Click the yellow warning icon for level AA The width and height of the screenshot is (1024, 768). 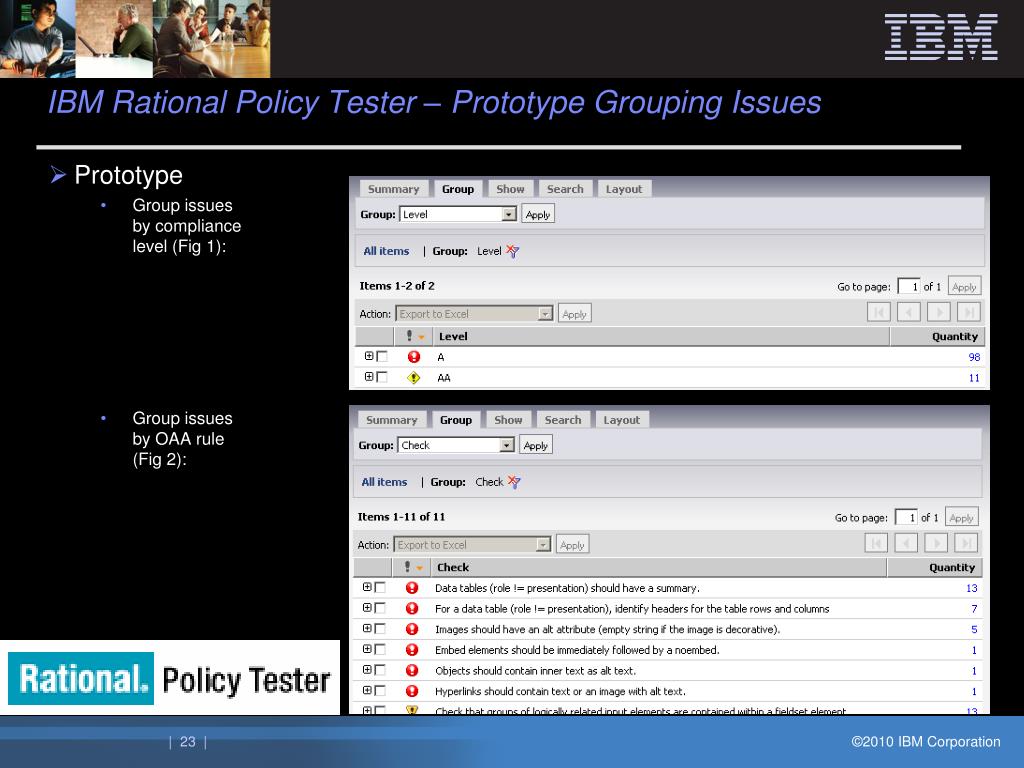pos(413,377)
